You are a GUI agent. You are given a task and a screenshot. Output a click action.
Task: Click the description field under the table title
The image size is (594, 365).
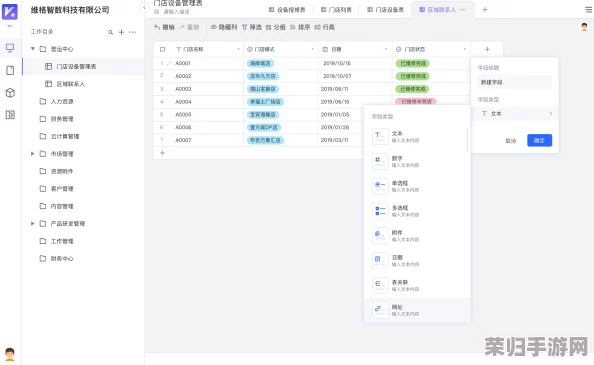(176, 12)
